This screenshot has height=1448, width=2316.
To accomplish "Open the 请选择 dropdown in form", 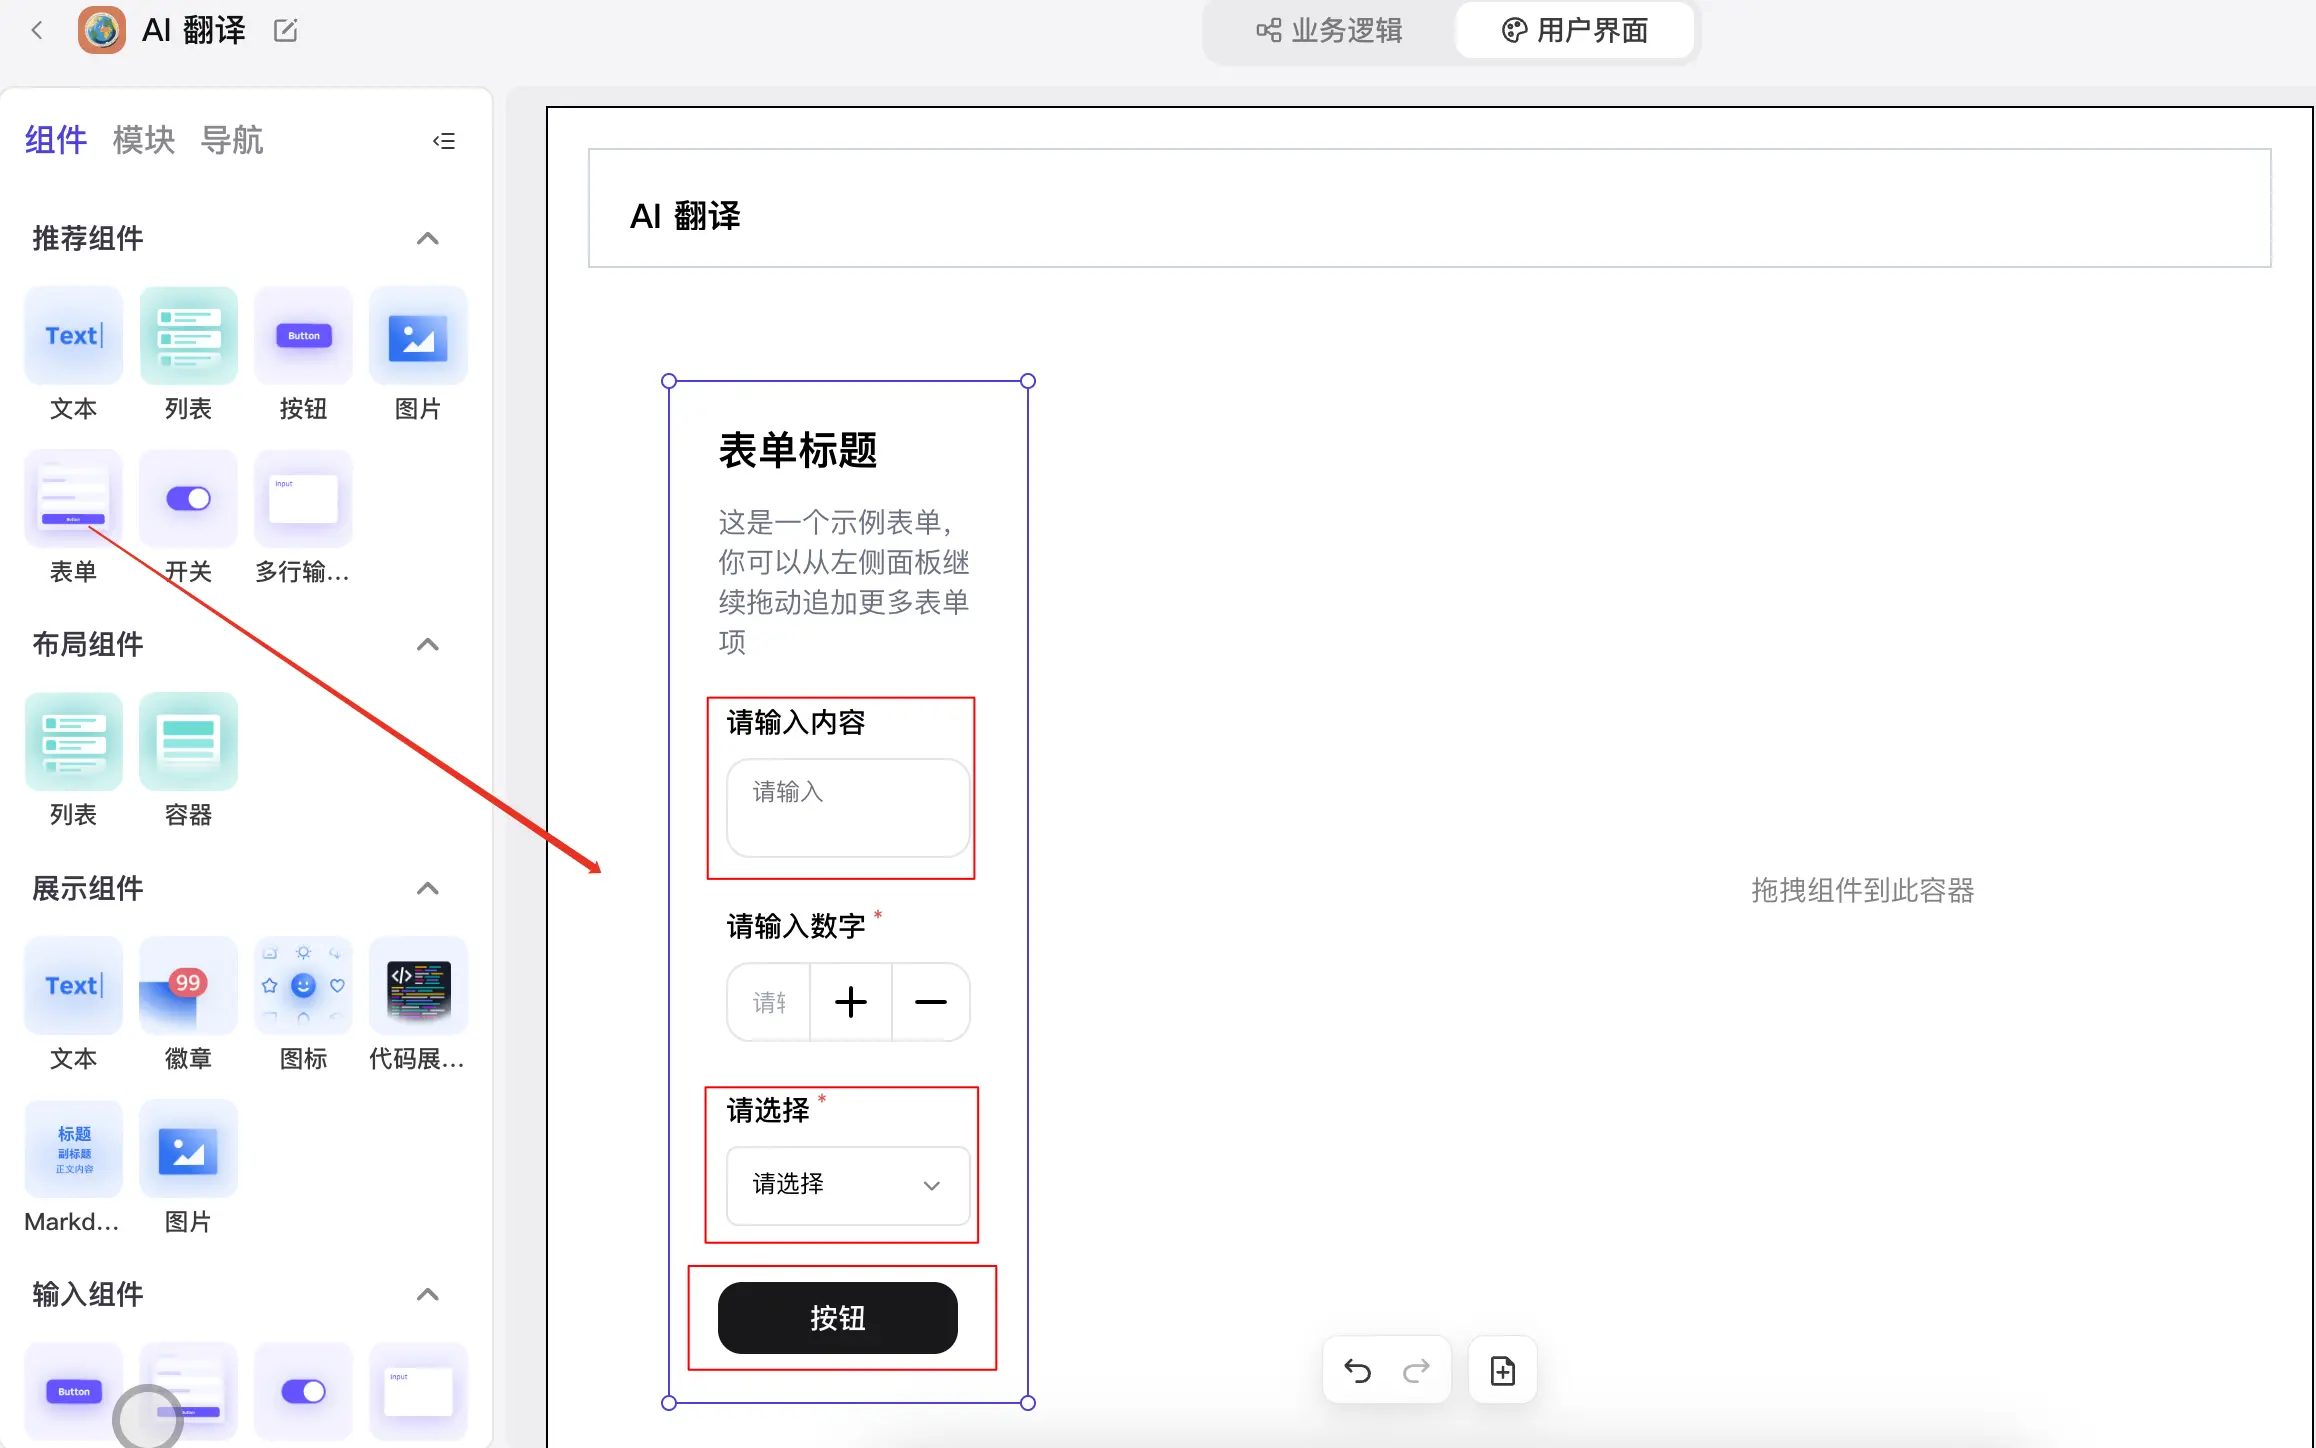I will 847,1185.
